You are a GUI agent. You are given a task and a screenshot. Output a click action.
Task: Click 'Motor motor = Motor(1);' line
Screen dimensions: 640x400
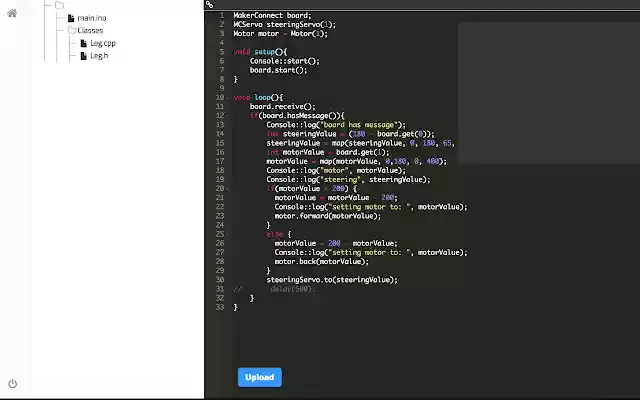click(x=280, y=33)
